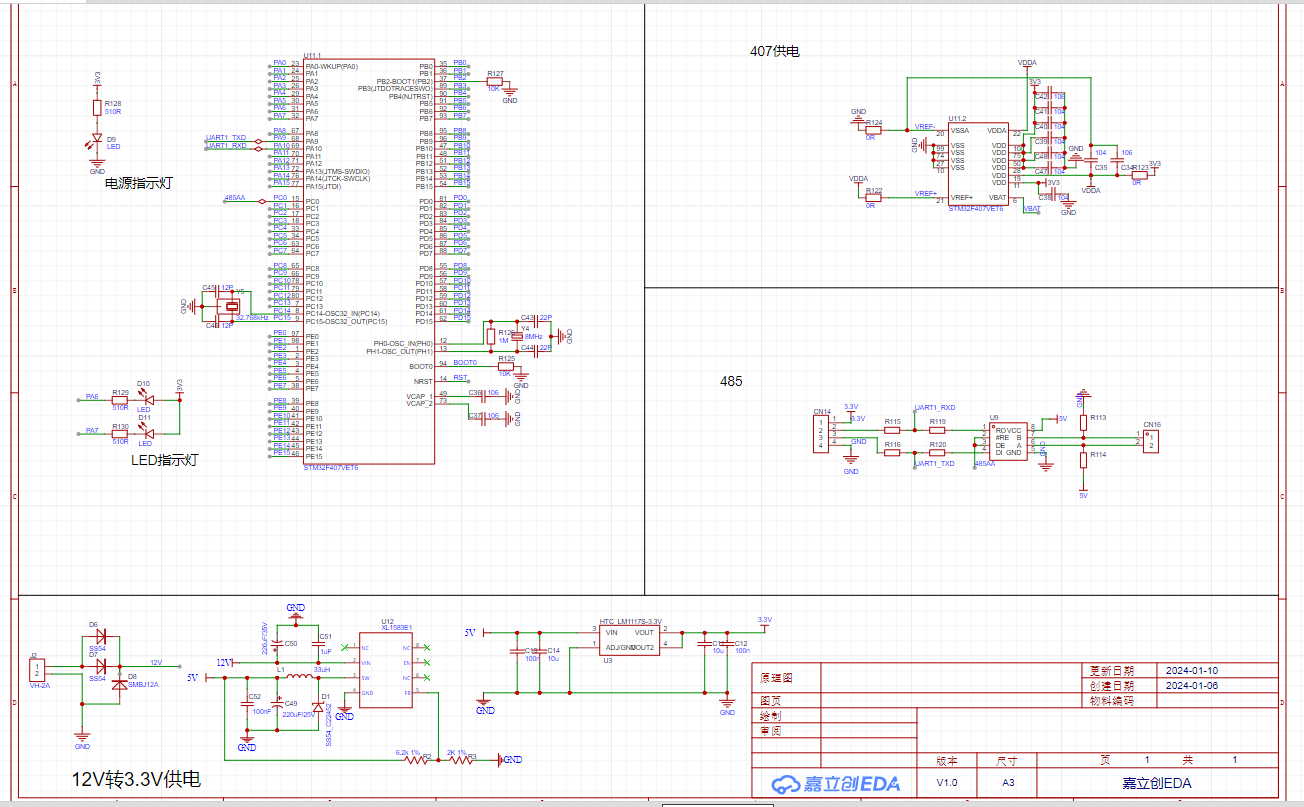Image resolution: width=1304 pixels, height=807 pixels.
Task: Select the R123 0R resistor near 3V3
Action: click(x=1140, y=176)
